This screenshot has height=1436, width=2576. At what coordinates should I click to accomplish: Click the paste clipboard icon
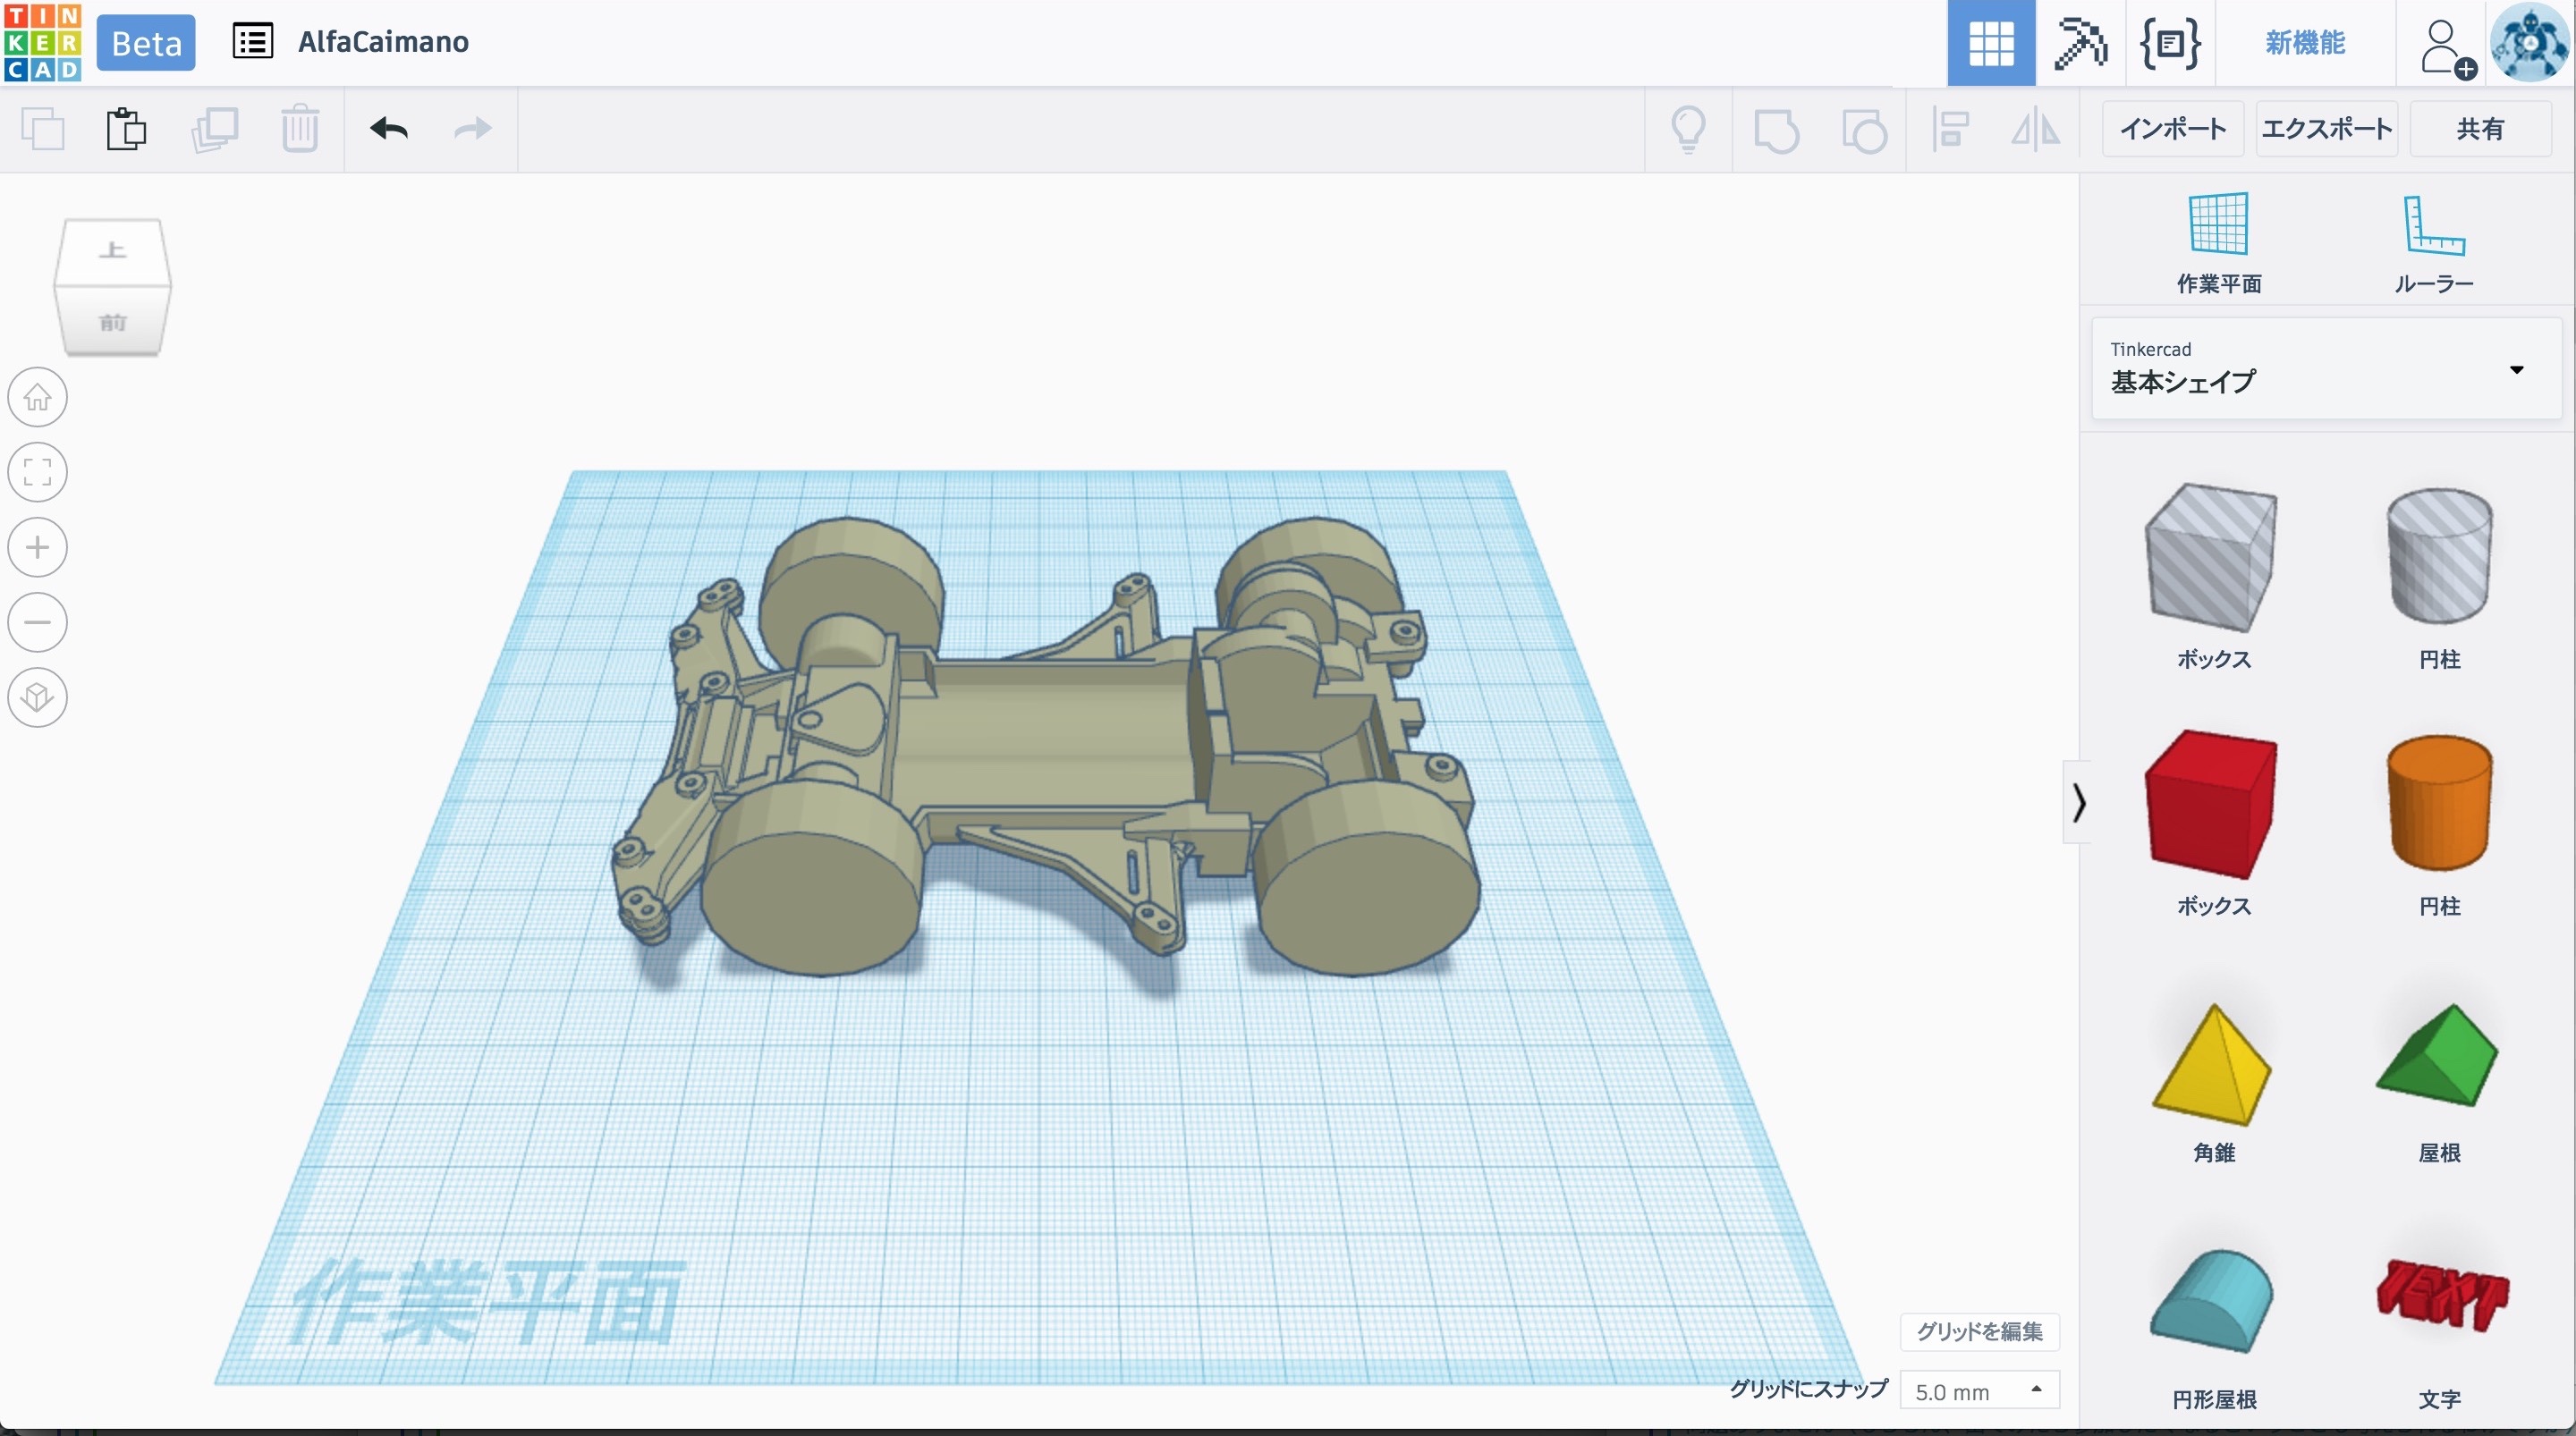pos(126,129)
